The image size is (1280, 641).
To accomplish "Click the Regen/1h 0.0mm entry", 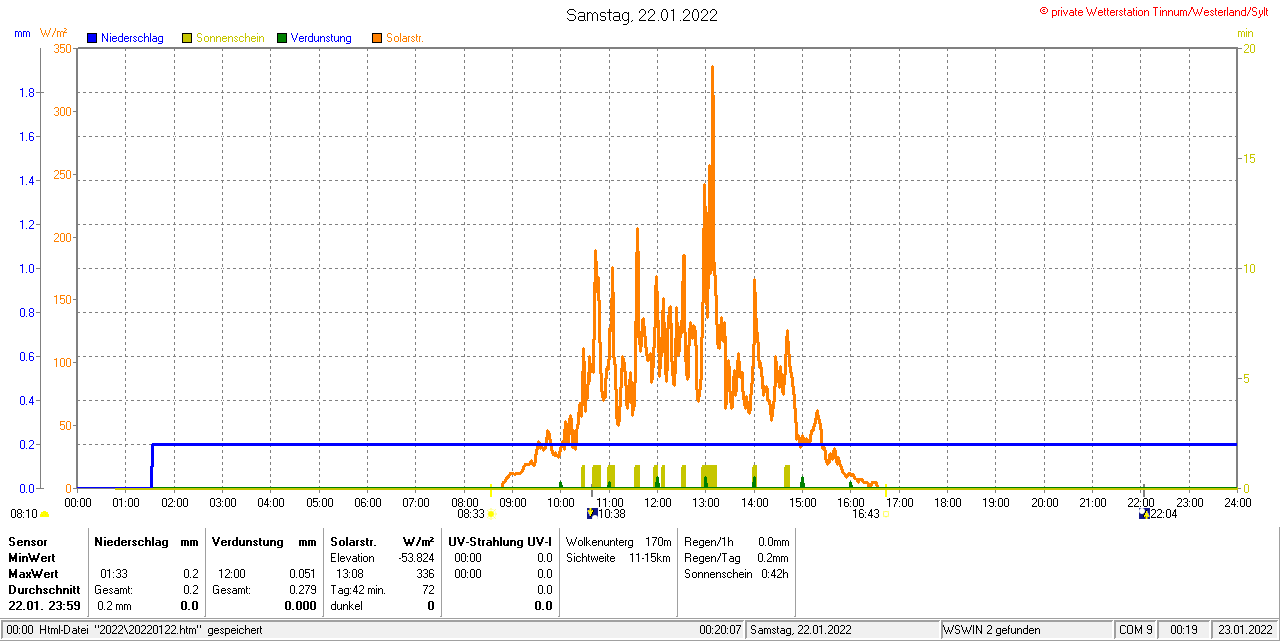I will coord(737,541).
